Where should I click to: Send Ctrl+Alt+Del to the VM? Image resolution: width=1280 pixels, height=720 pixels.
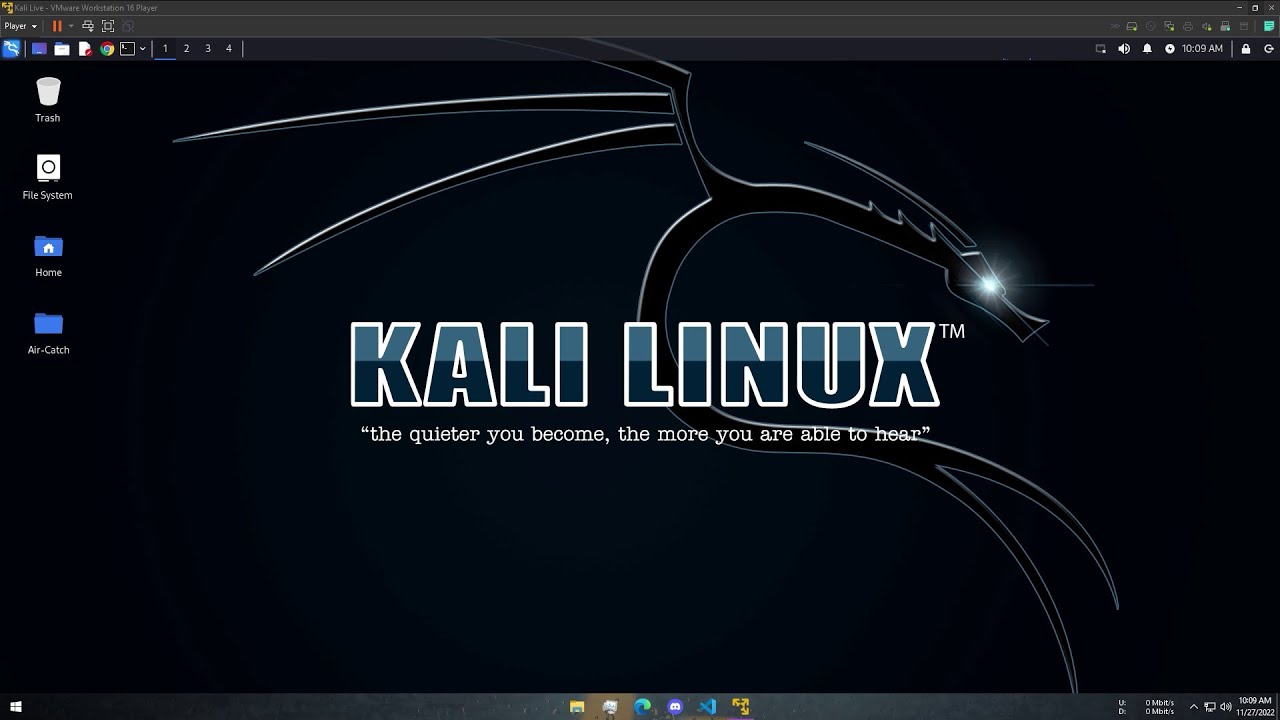(88, 26)
